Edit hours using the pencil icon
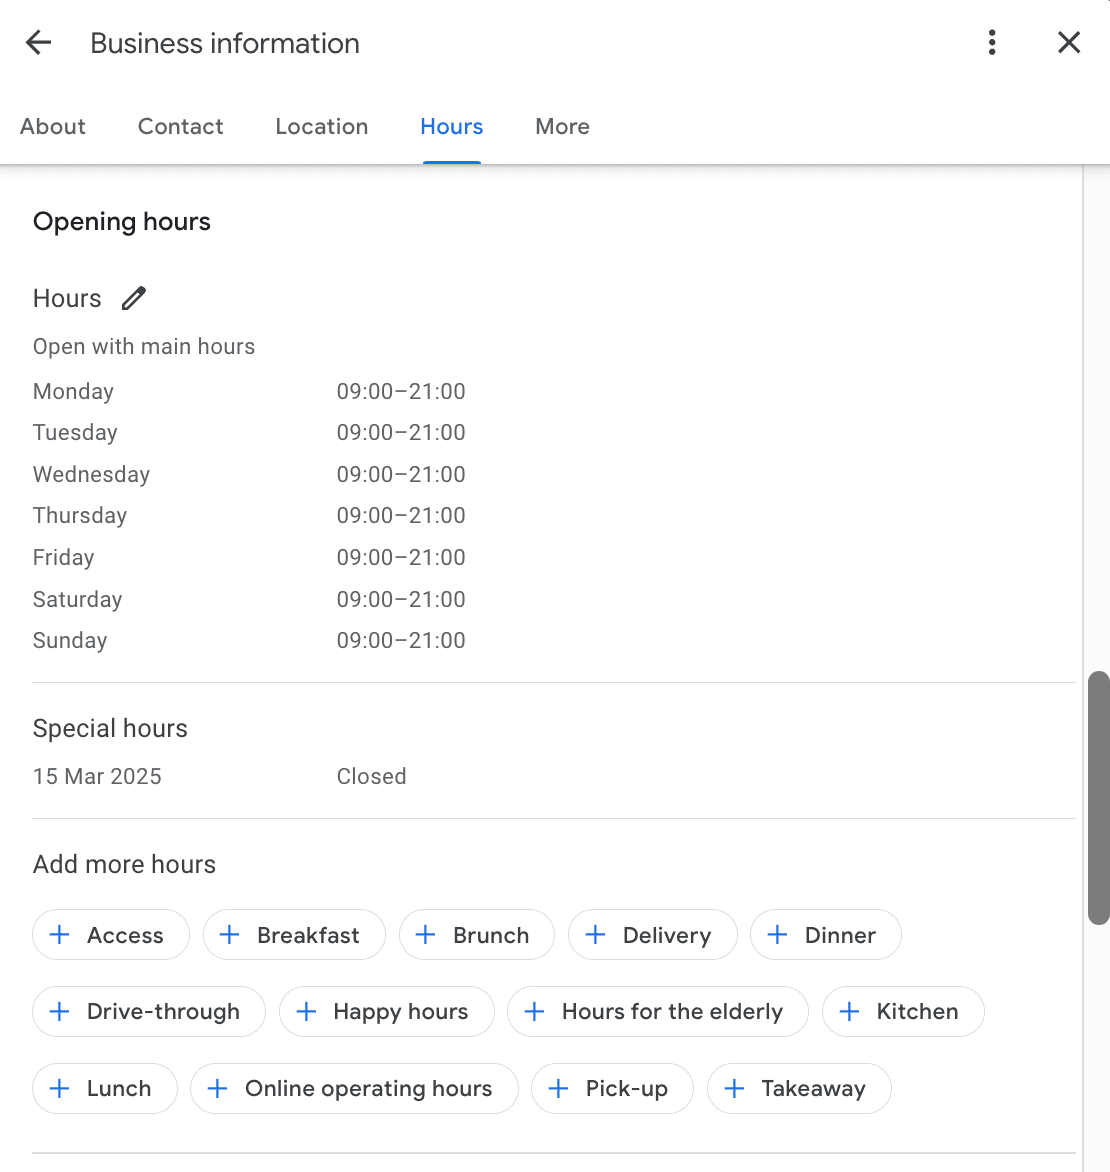Screen dimensions: 1110x1172 [x=134, y=298]
